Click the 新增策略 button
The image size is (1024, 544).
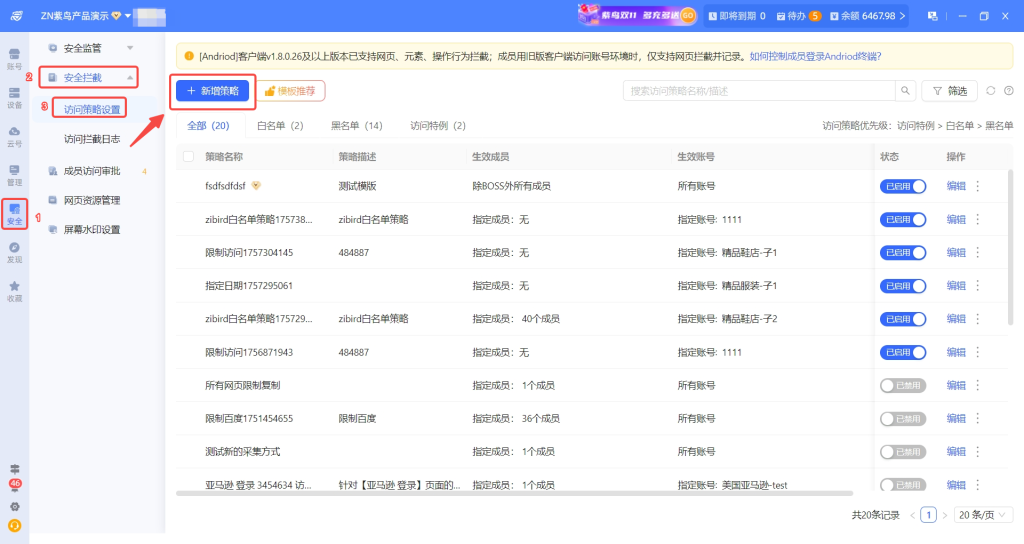(212, 91)
